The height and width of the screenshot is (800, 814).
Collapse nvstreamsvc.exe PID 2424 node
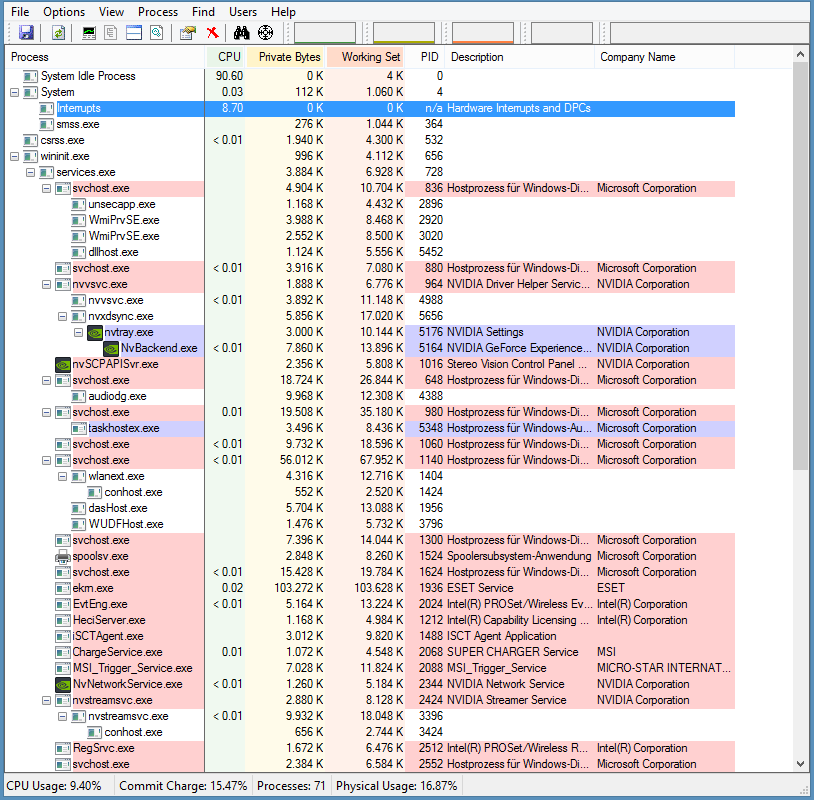[47, 700]
